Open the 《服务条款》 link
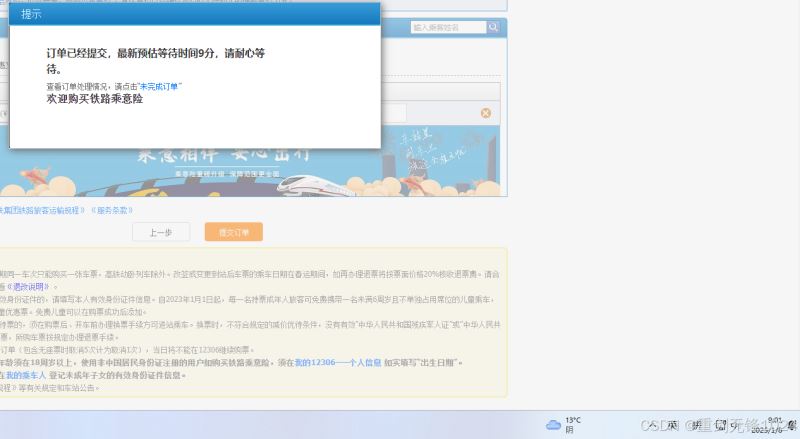 [112, 210]
